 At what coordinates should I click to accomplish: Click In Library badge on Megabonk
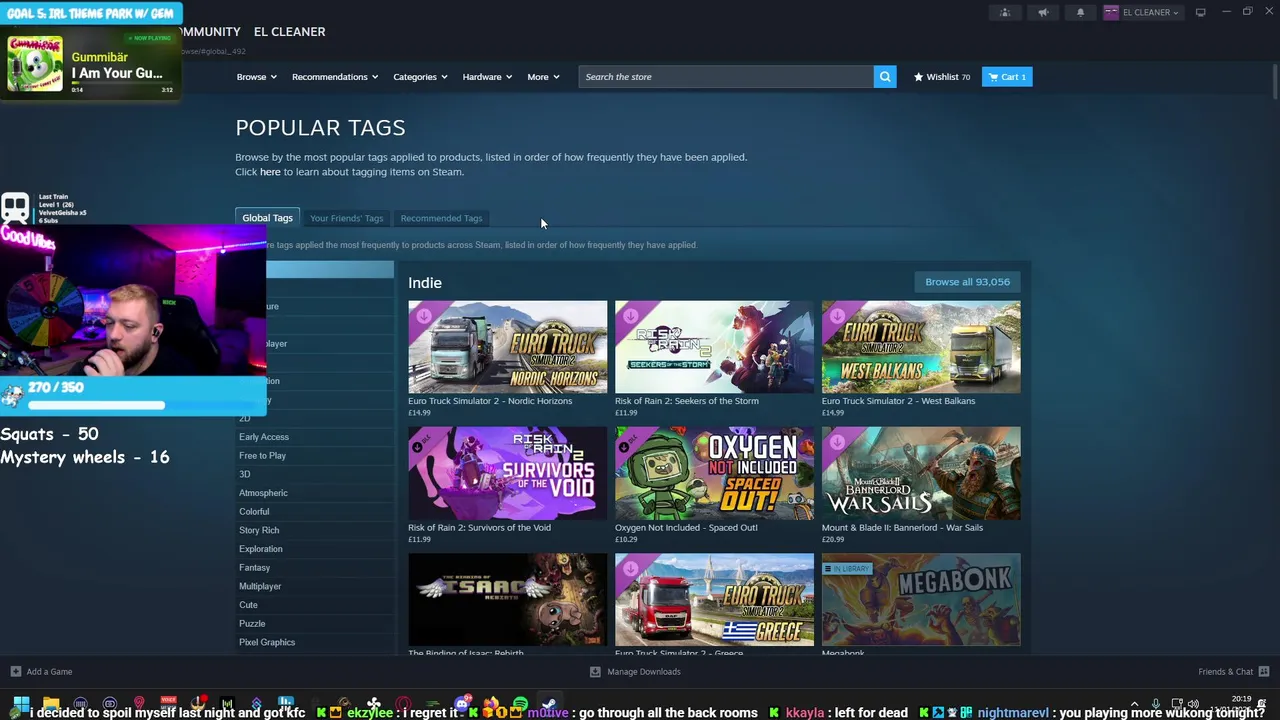pyautogui.click(x=847, y=569)
